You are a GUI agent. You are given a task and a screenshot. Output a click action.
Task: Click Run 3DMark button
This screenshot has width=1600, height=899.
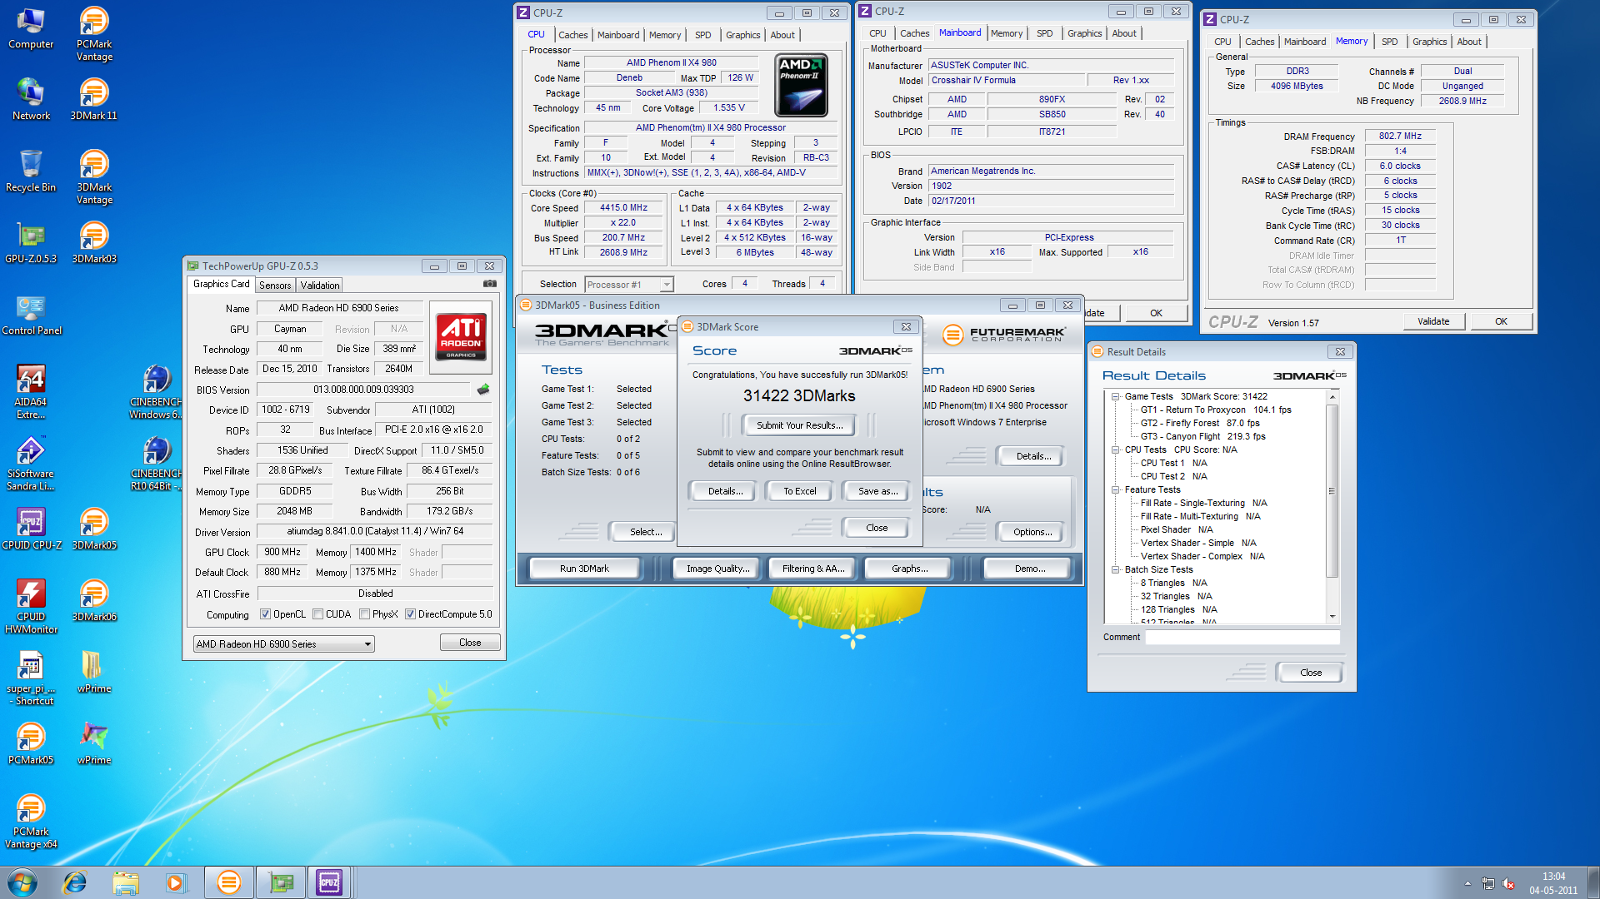pos(584,568)
